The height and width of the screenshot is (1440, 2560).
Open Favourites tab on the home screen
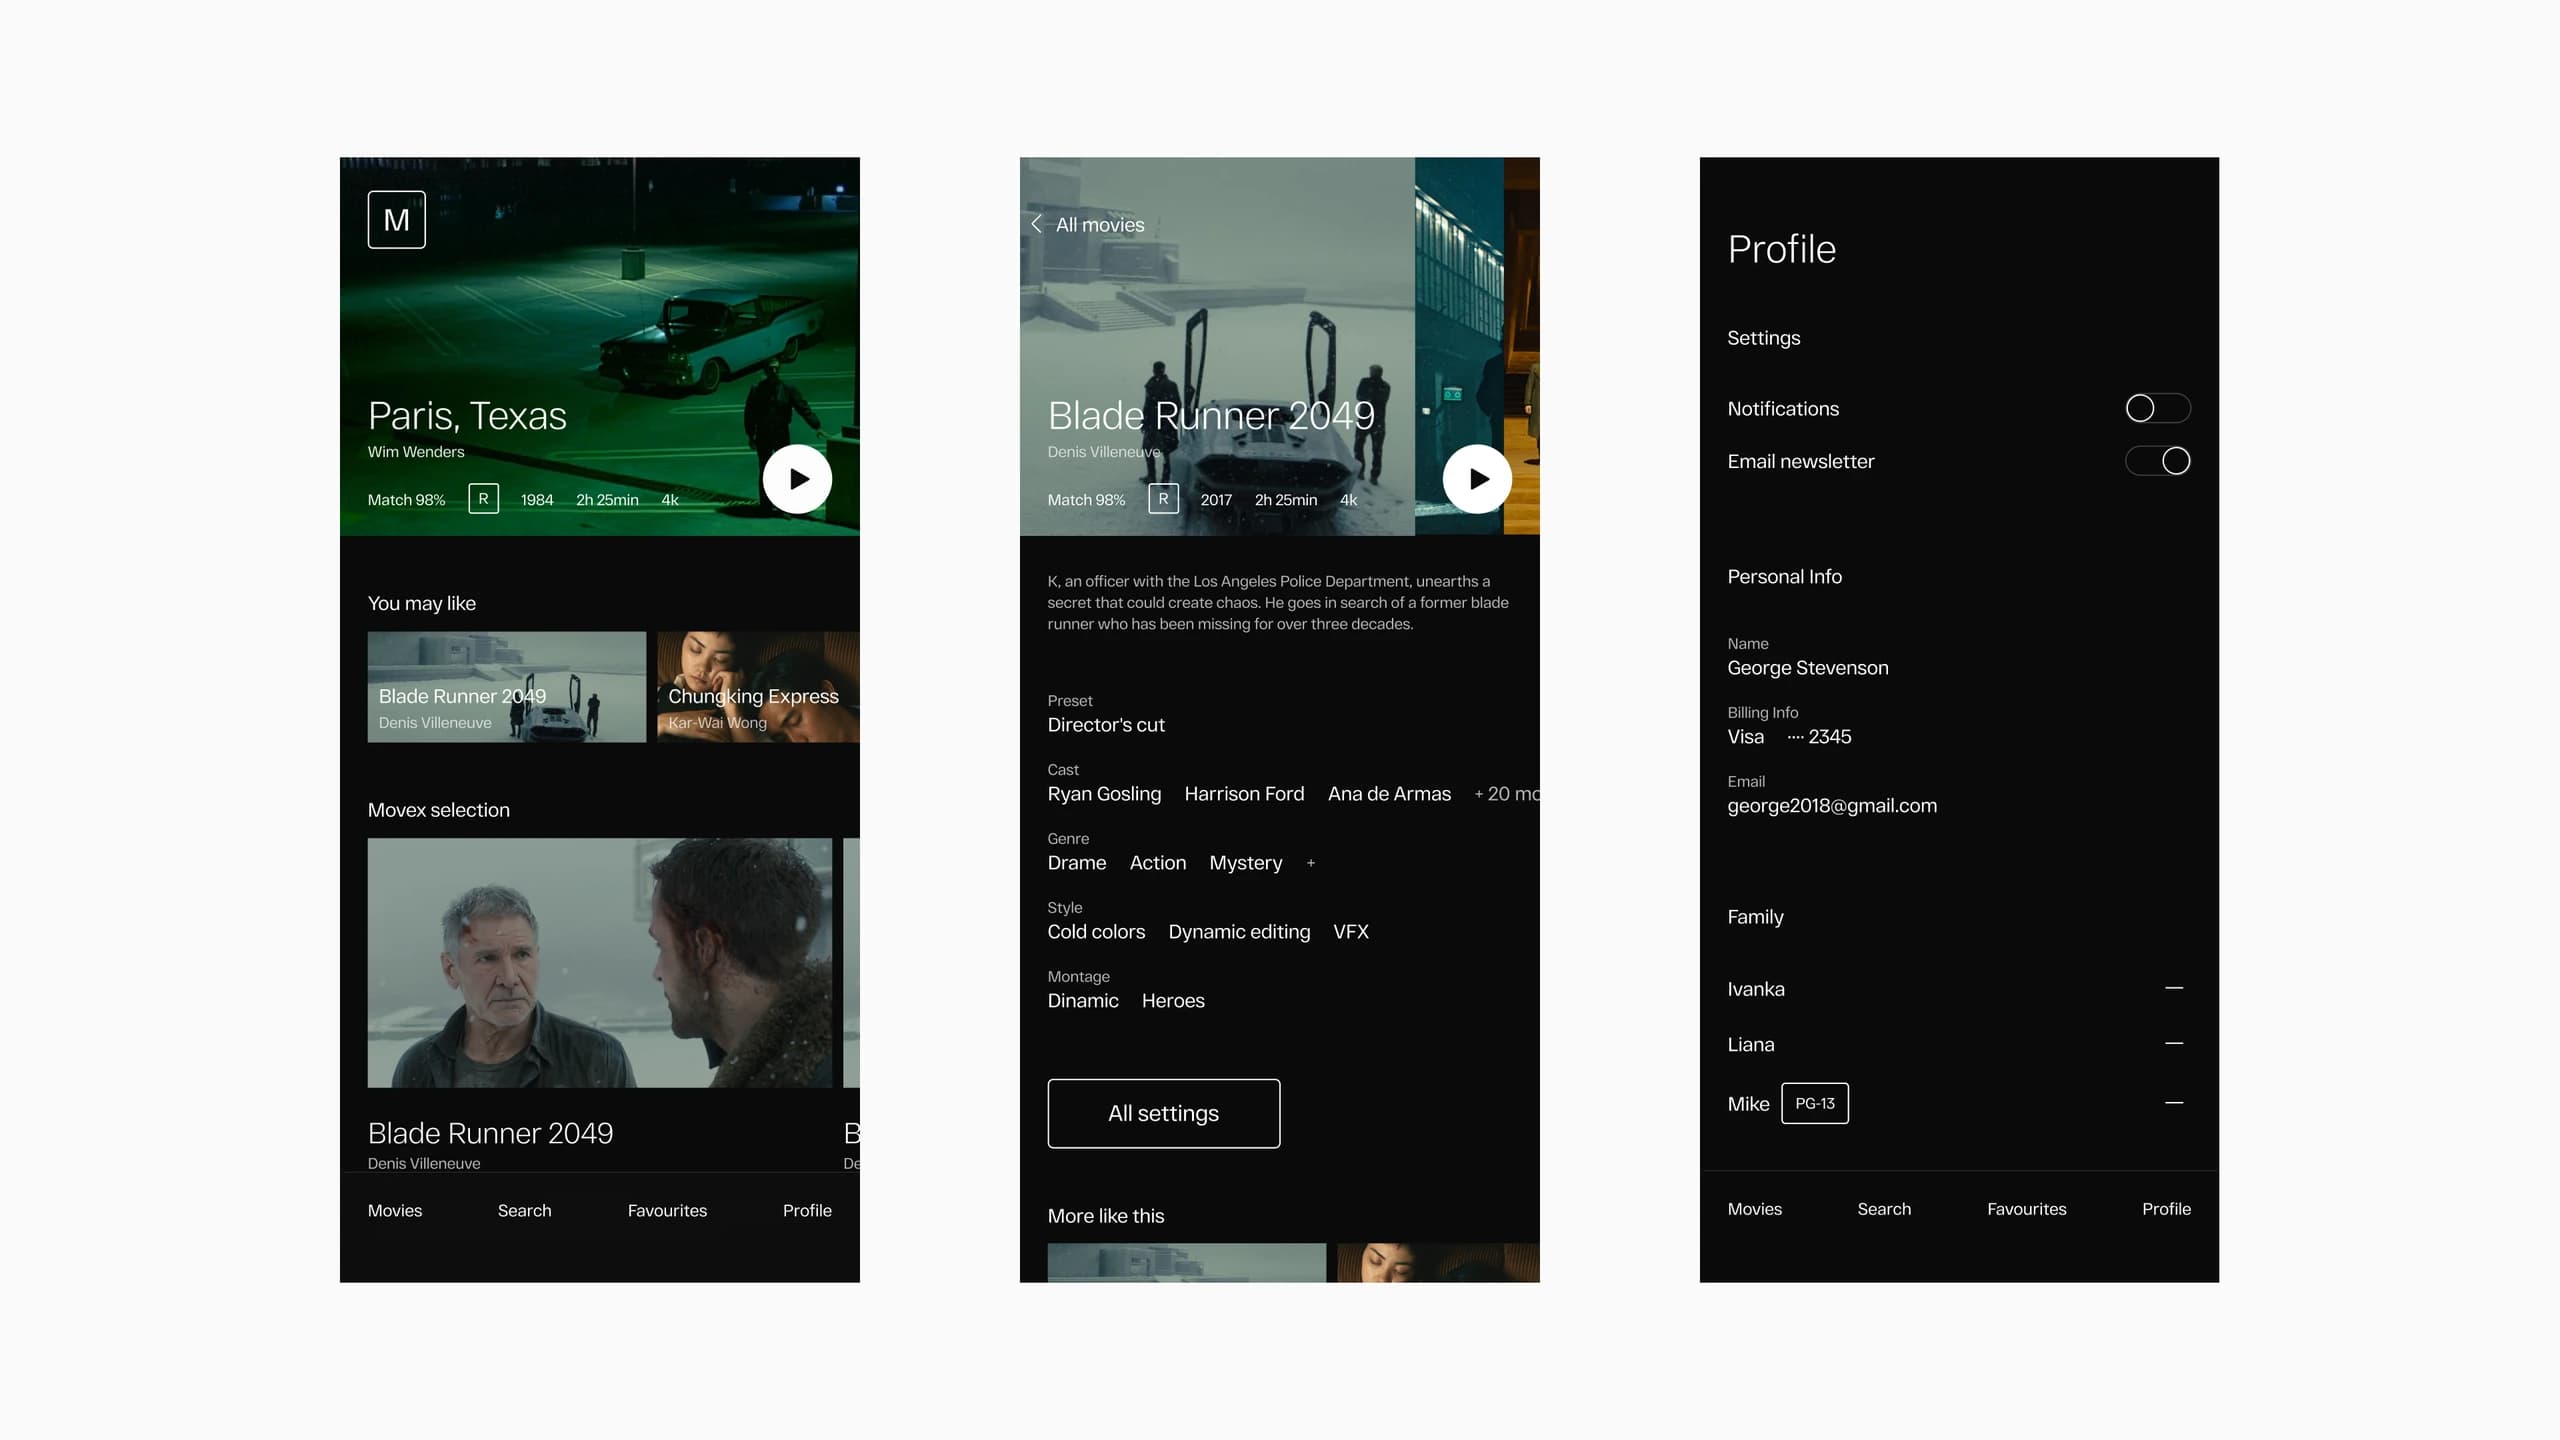pyautogui.click(x=667, y=1210)
